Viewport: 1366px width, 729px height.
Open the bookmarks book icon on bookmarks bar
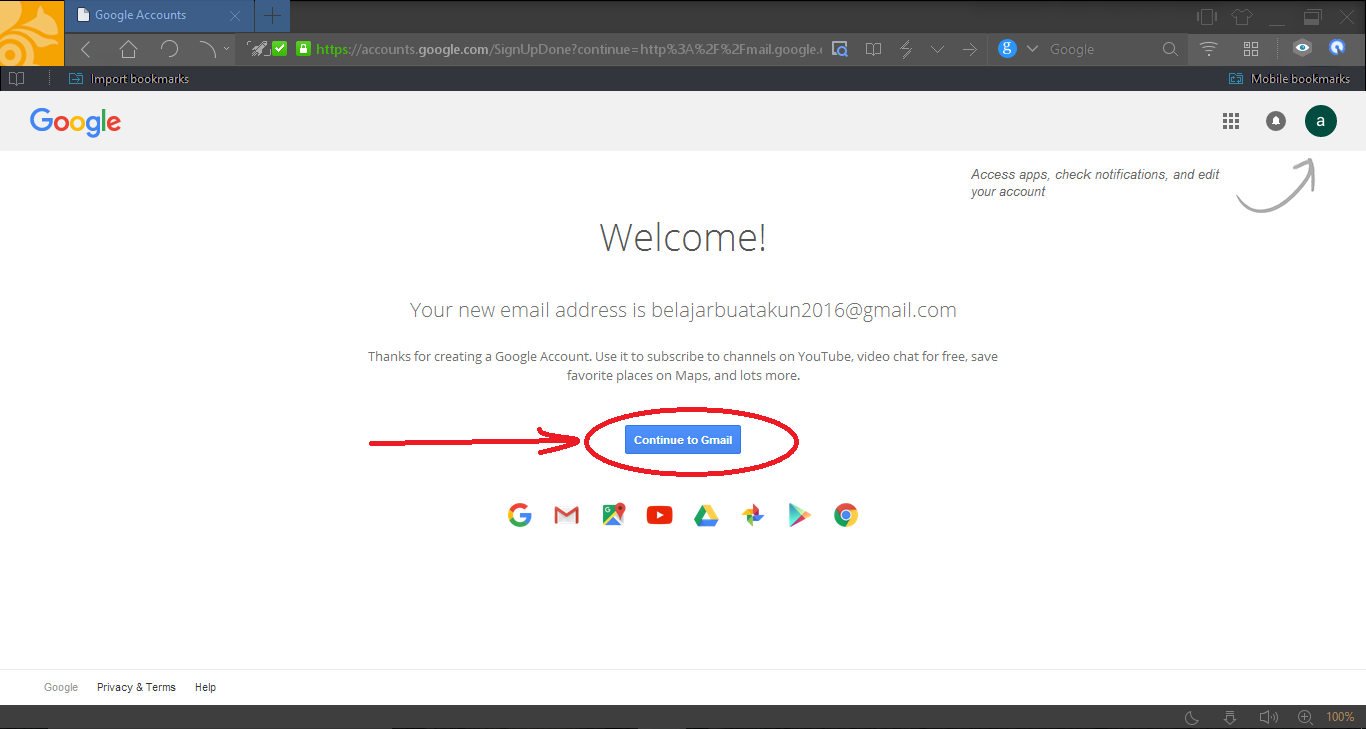coord(16,78)
